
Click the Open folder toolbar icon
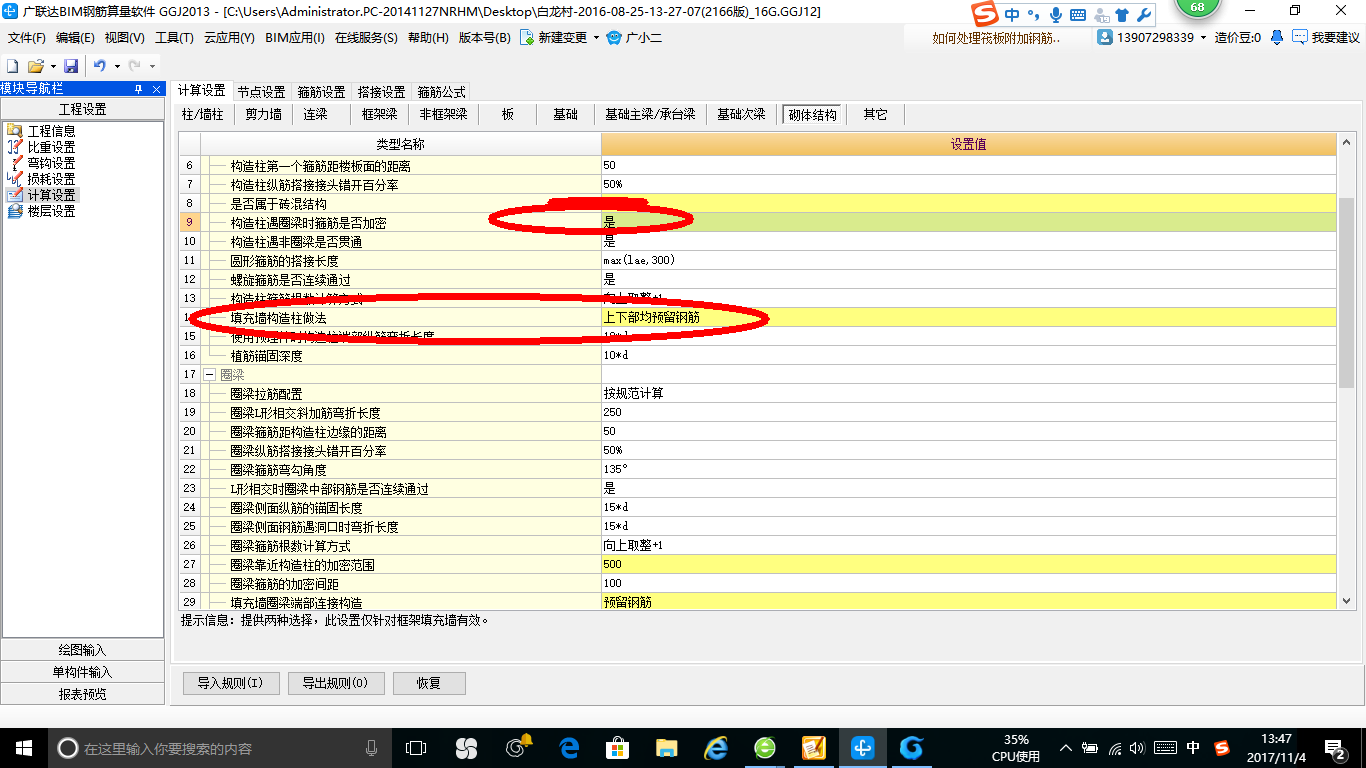(35, 65)
